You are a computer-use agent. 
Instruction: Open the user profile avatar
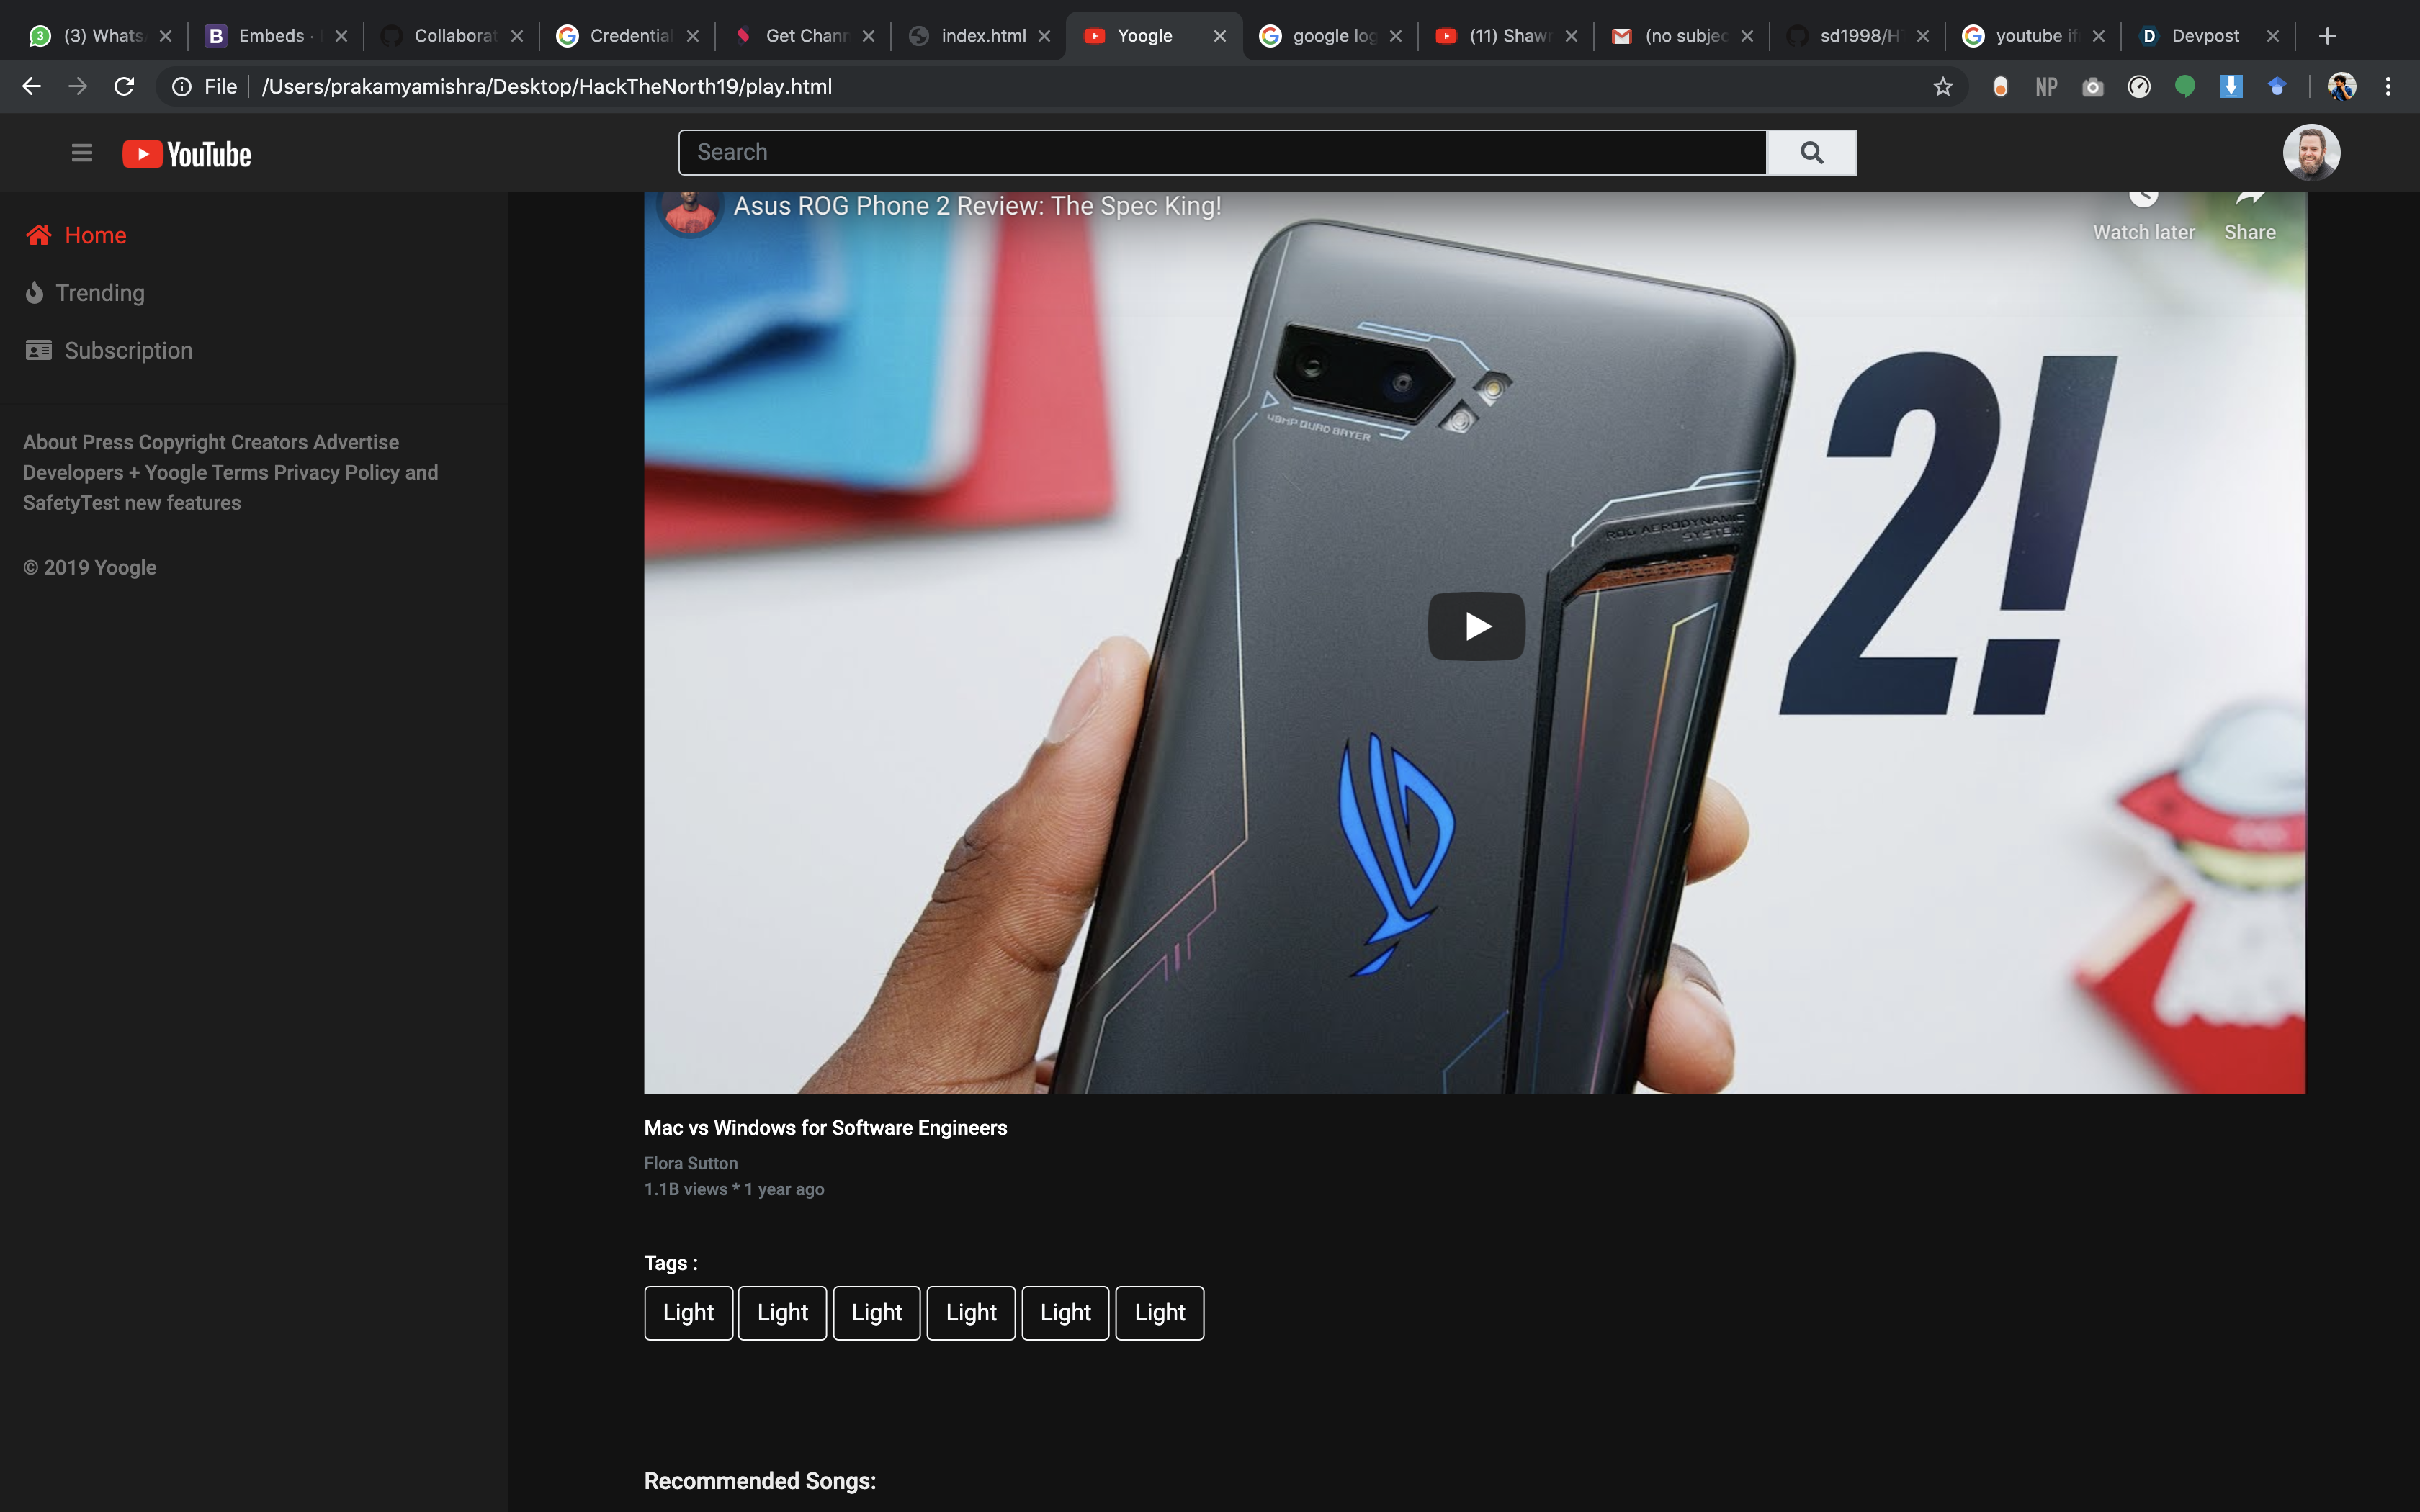[x=2310, y=153]
